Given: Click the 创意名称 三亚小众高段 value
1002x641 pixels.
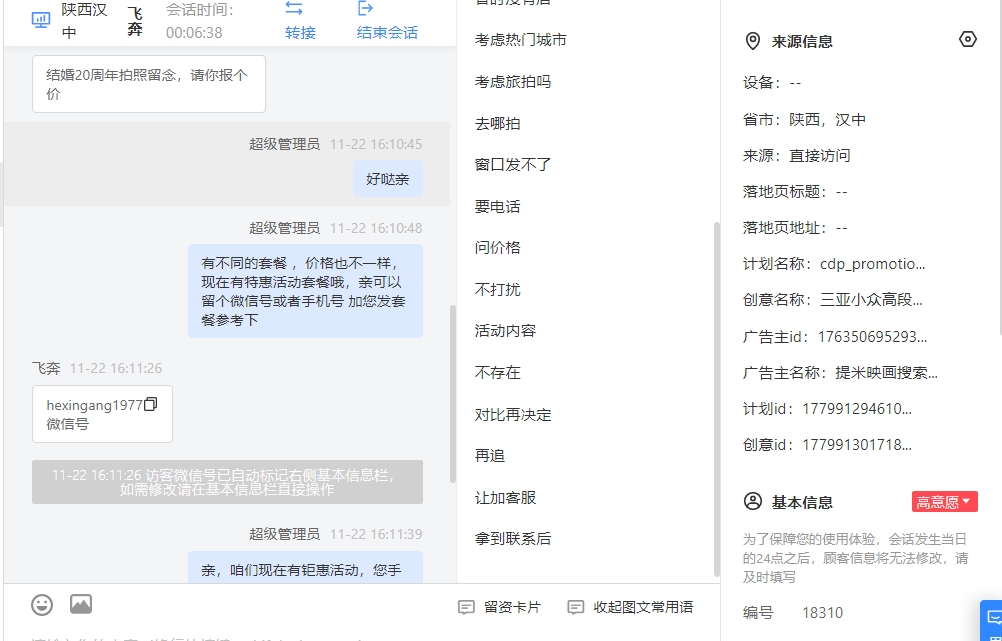Looking at the screenshot, I should coord(871,300).
